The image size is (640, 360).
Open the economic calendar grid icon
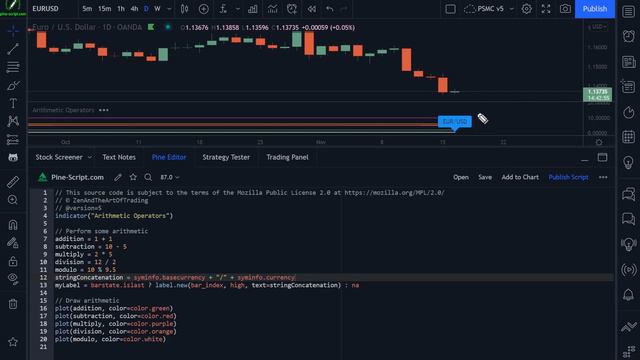click(x=629, y=137)
